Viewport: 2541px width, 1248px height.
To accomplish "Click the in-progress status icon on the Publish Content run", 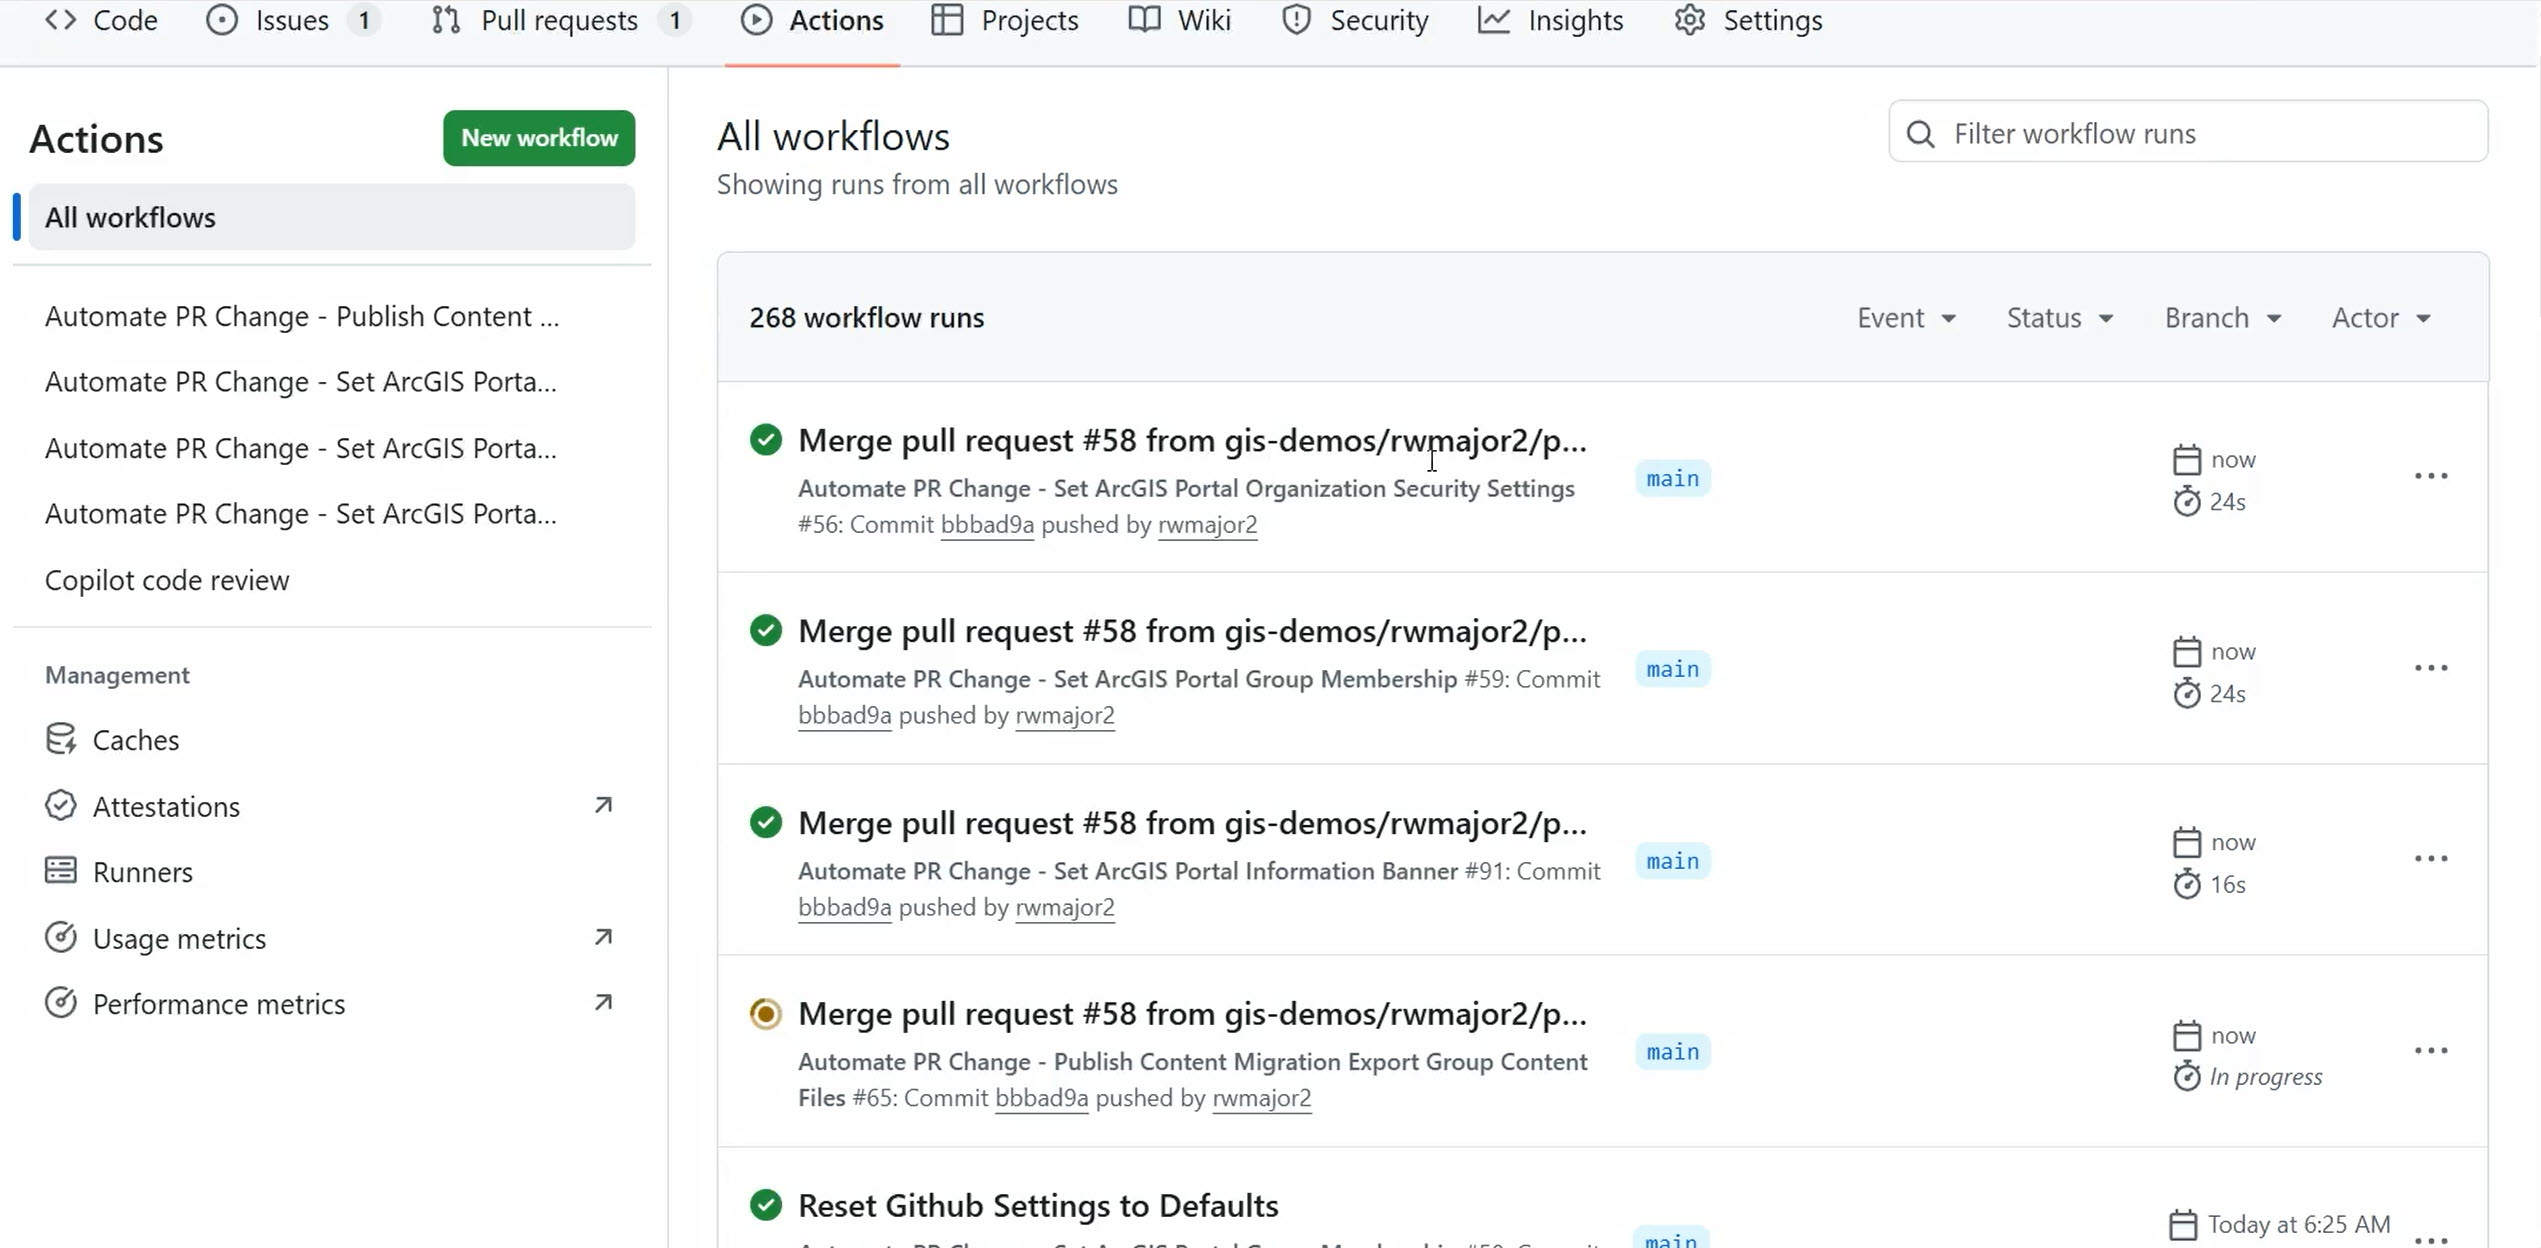I will tap(765, 1013).
